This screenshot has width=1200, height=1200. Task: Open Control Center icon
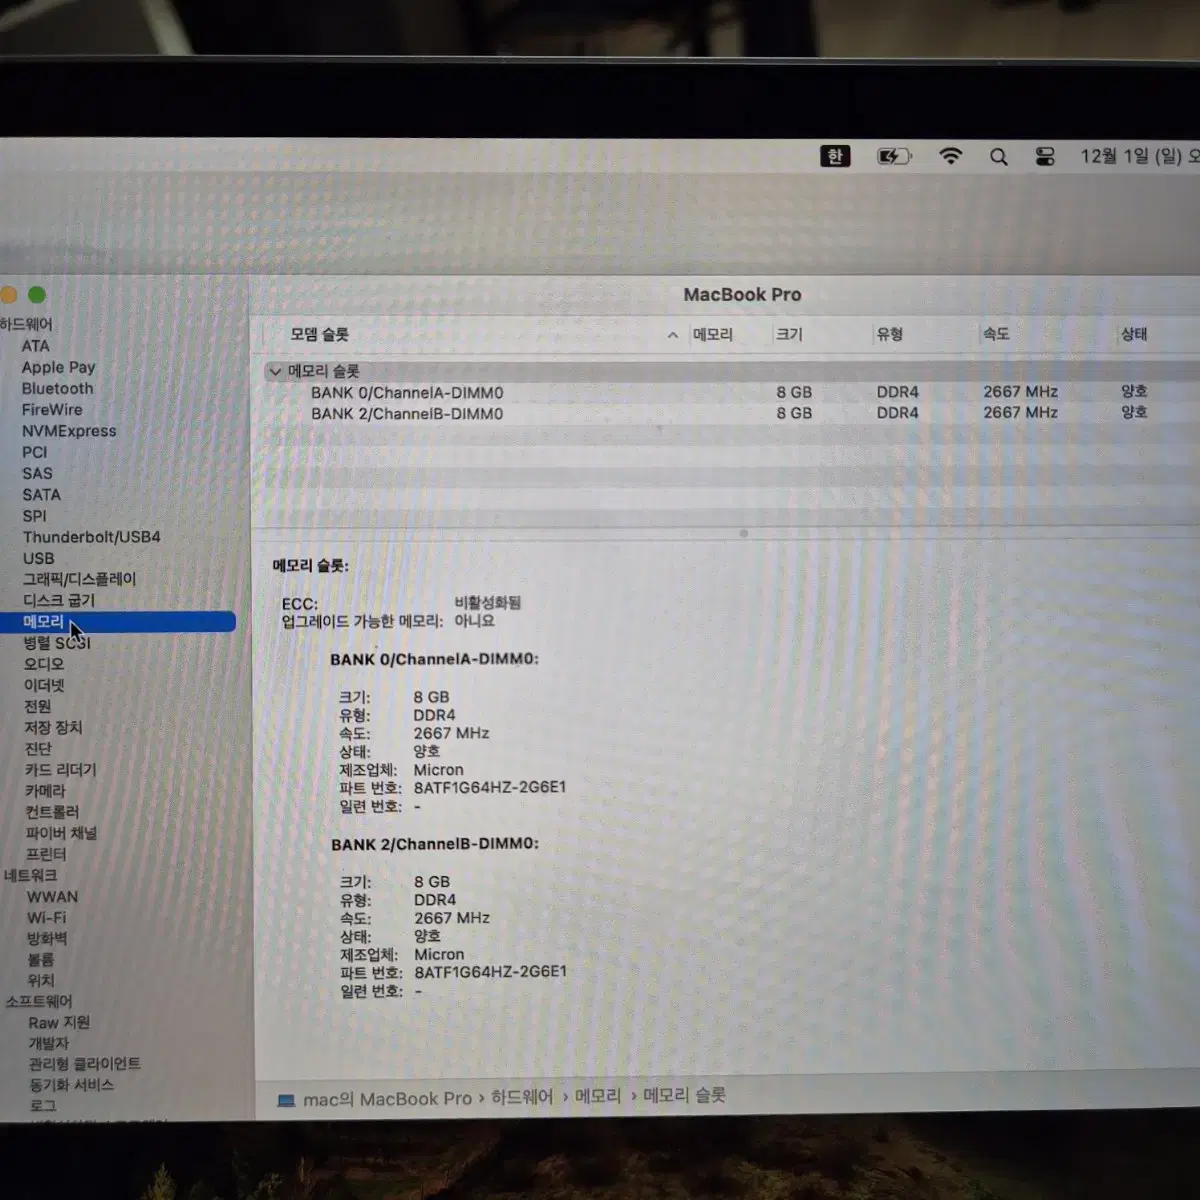(1045, 157)
